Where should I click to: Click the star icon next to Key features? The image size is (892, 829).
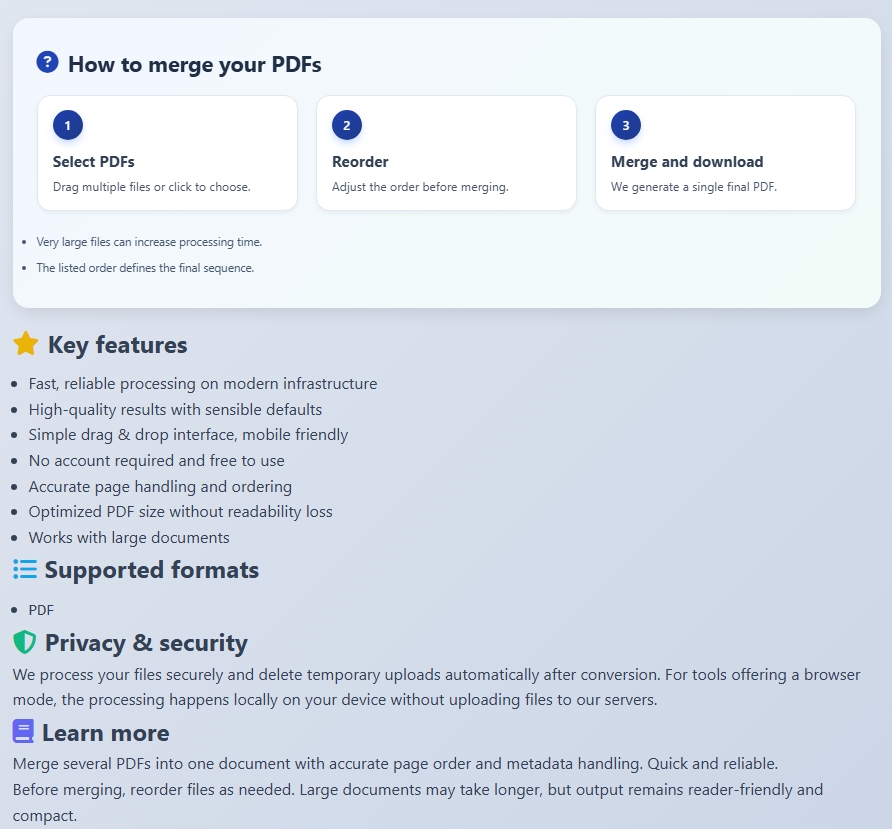(x=26, y=343)
